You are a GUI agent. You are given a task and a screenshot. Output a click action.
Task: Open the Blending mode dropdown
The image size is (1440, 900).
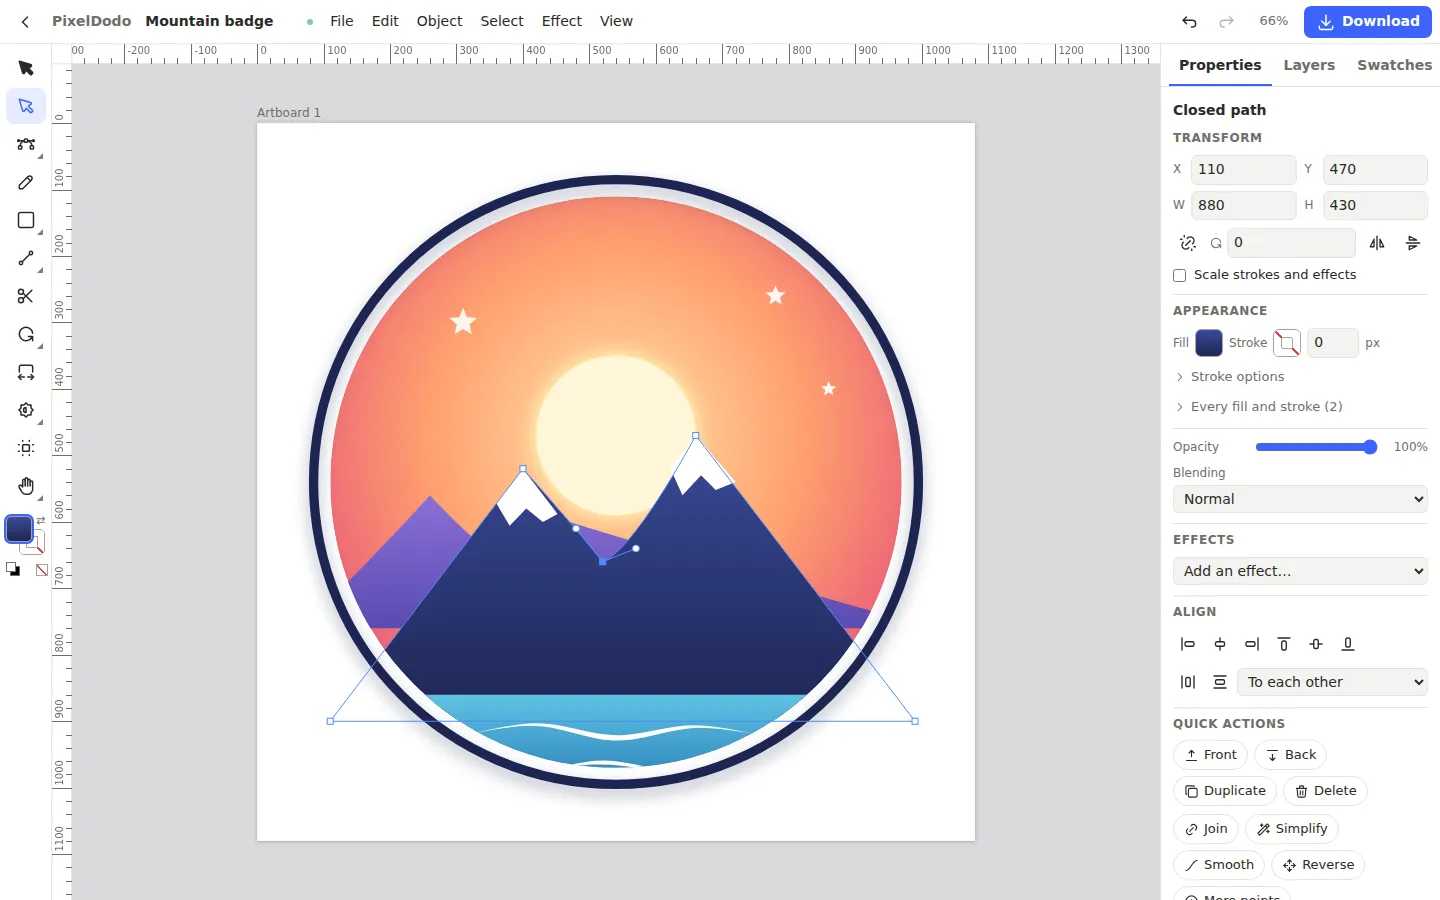coord(1300,499)
